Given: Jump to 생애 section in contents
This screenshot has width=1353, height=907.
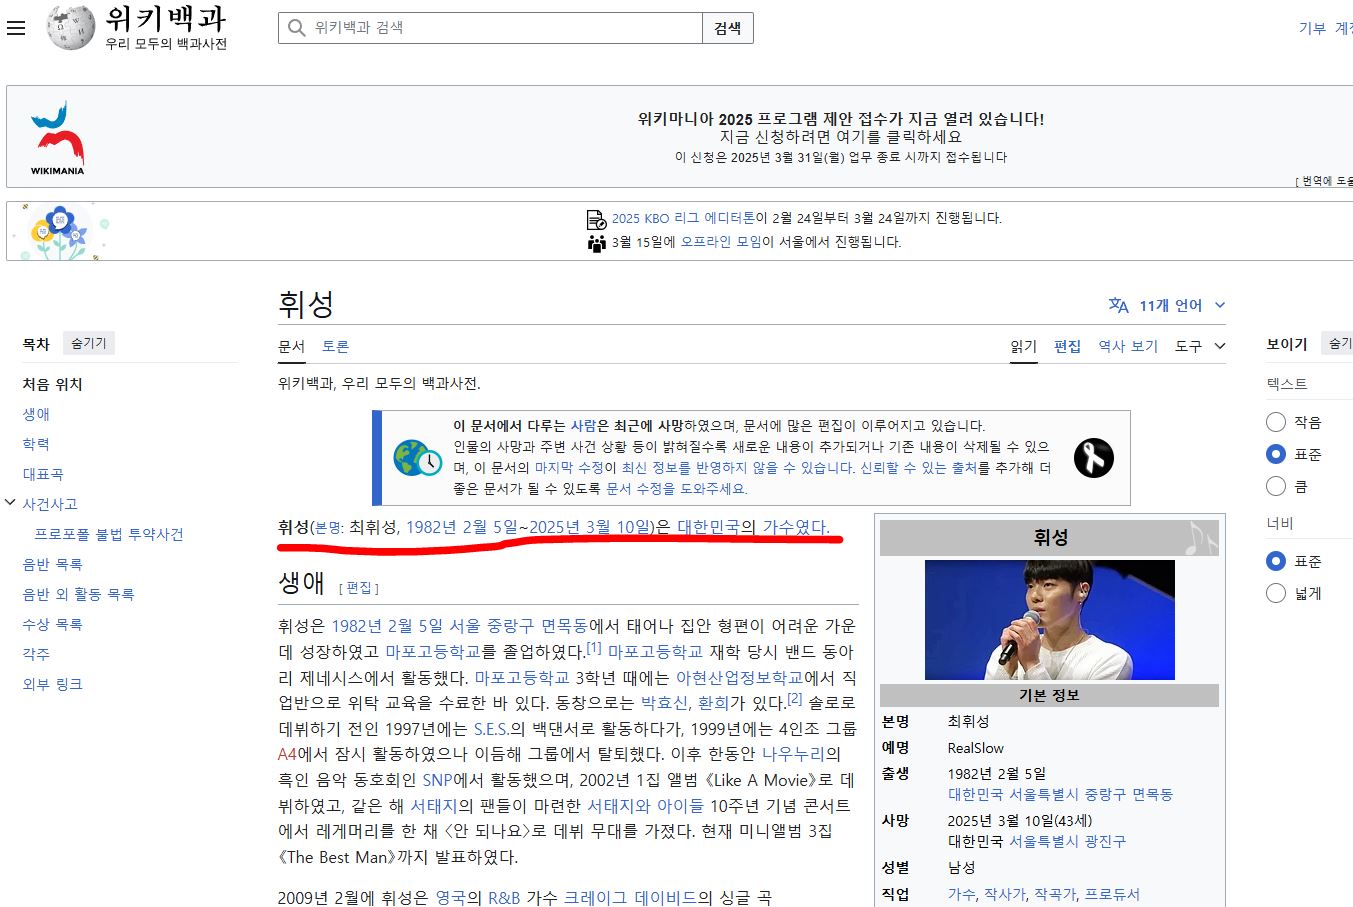Looking at the screenshot, I should click(36, 414).
